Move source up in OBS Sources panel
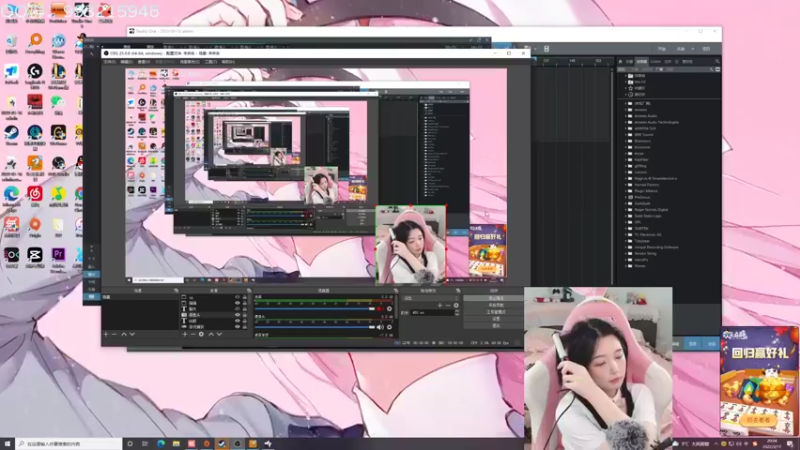This screenshot has height=450, width=800. (211, 334)
